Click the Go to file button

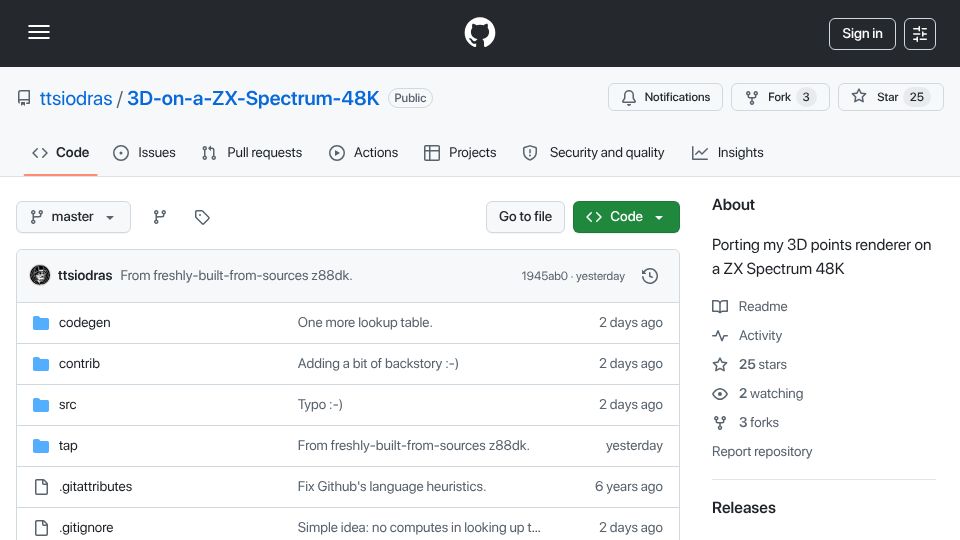coord(525,217)
